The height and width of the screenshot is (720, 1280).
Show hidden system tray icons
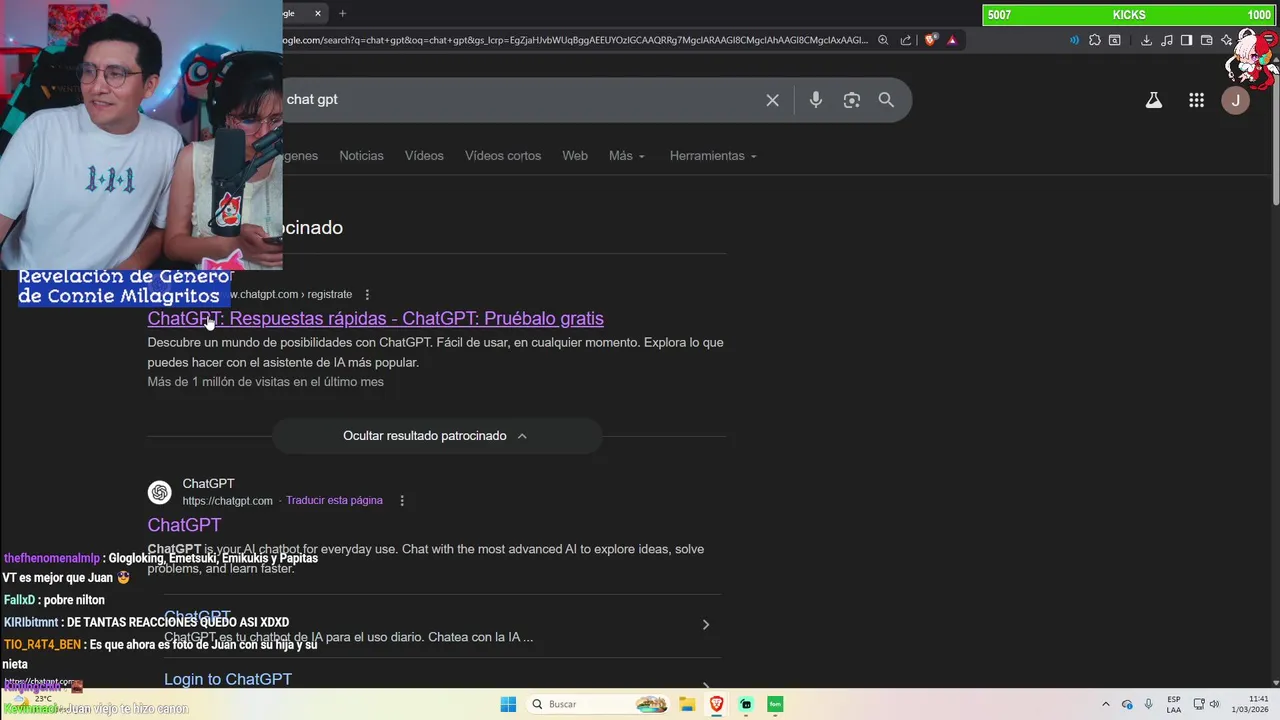pyautogui.click(x=1105, y=704)
